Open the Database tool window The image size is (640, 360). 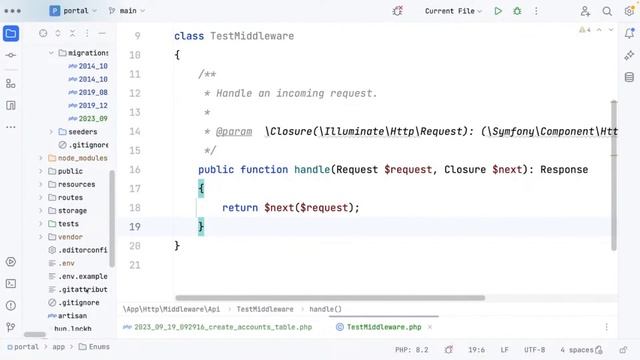coord(629,77)
